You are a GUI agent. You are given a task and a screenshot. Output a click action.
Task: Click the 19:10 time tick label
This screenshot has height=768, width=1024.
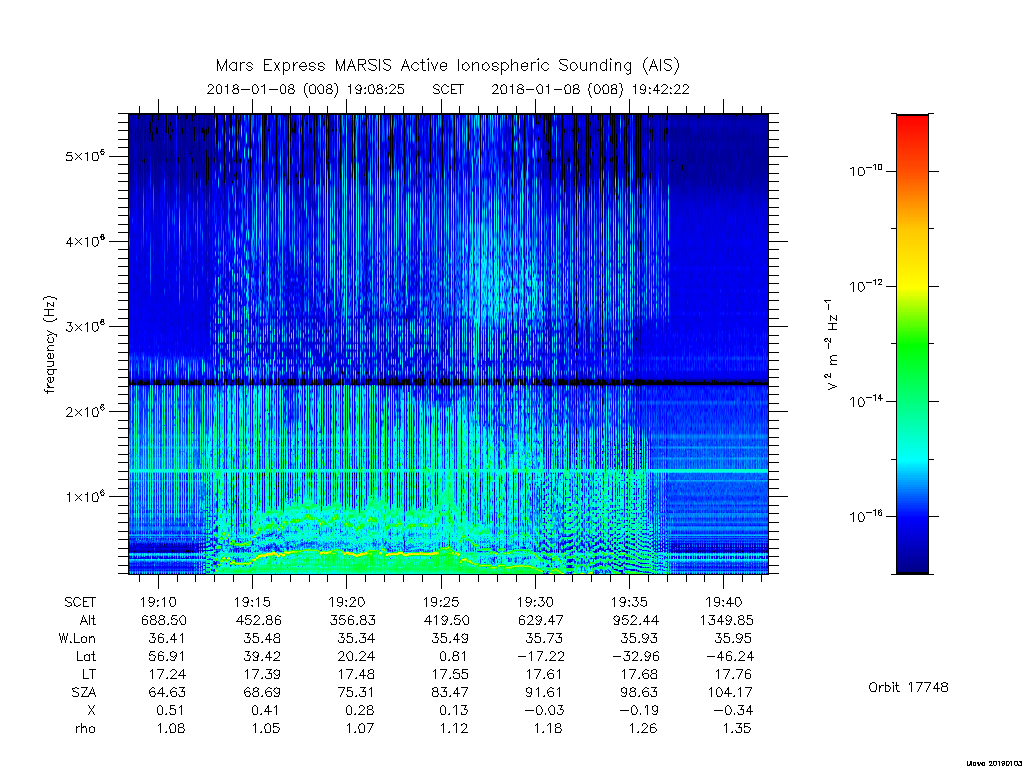pyautogui.click(x=158, y=602)
